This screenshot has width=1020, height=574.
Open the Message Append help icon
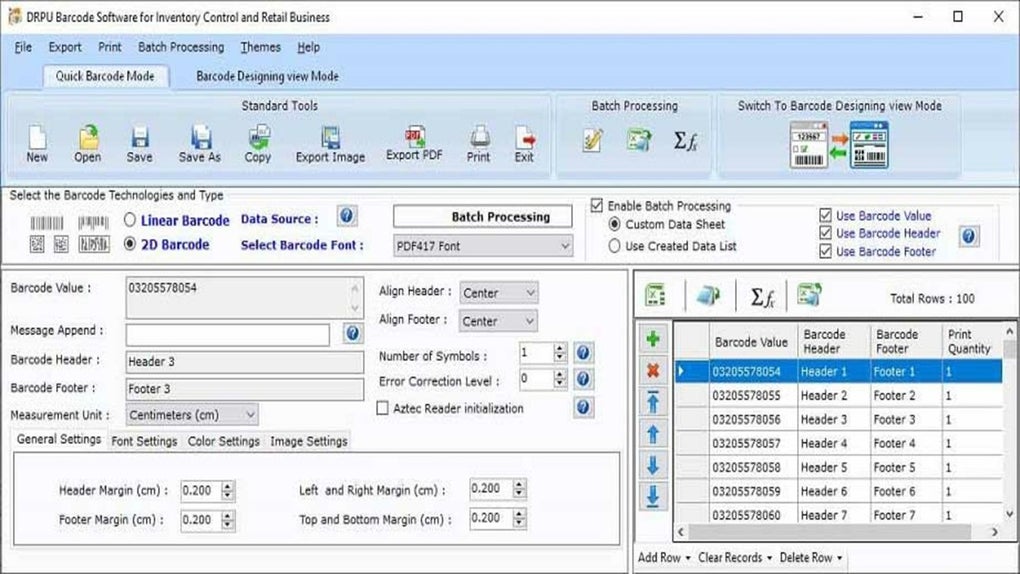[352, 333]
